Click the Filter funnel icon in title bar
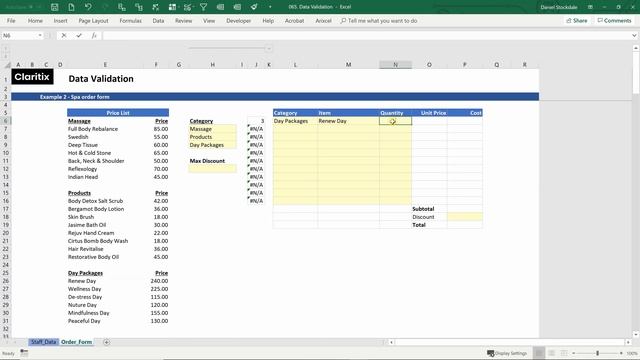The width and height of the screenshot is (640, 360). coord(203,7)
